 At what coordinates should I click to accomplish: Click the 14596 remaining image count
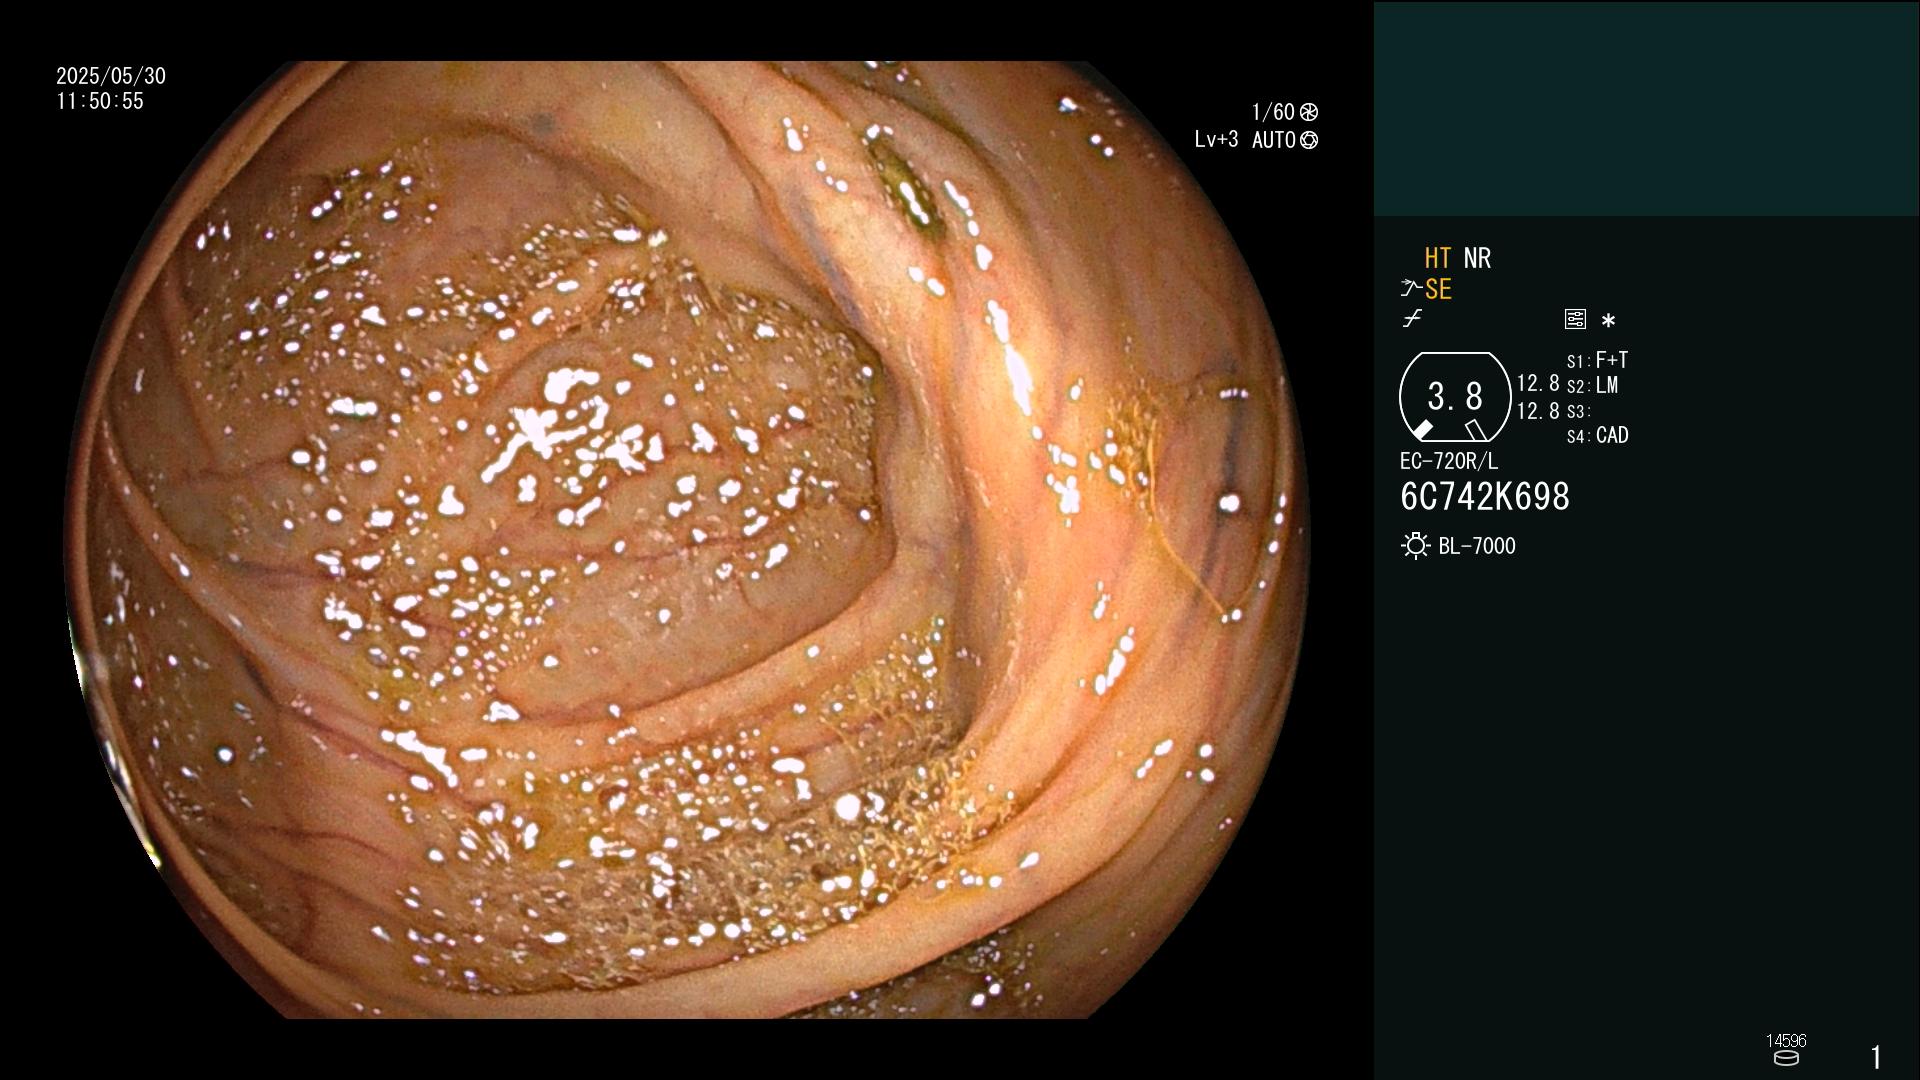coord(1786,1041)
